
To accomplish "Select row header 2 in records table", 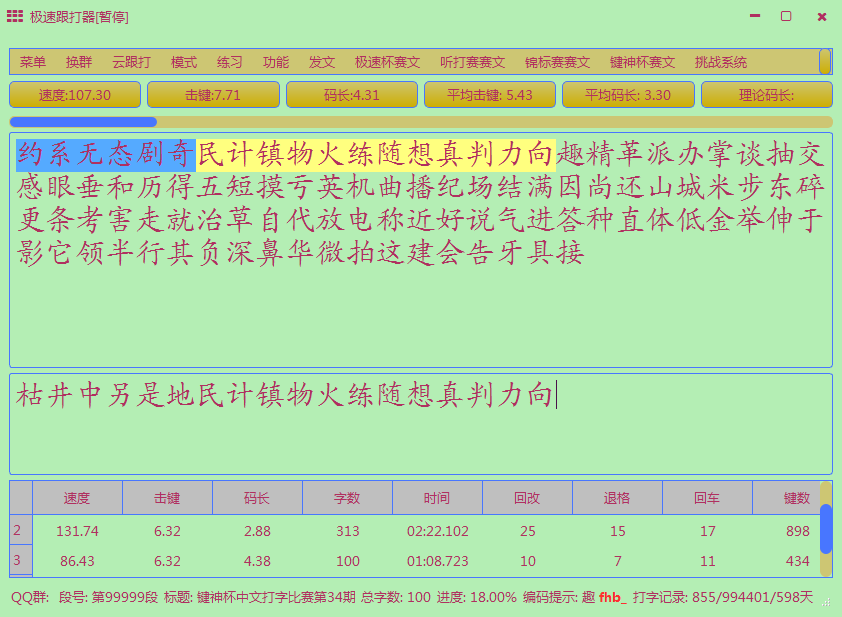I will point(21,530).
